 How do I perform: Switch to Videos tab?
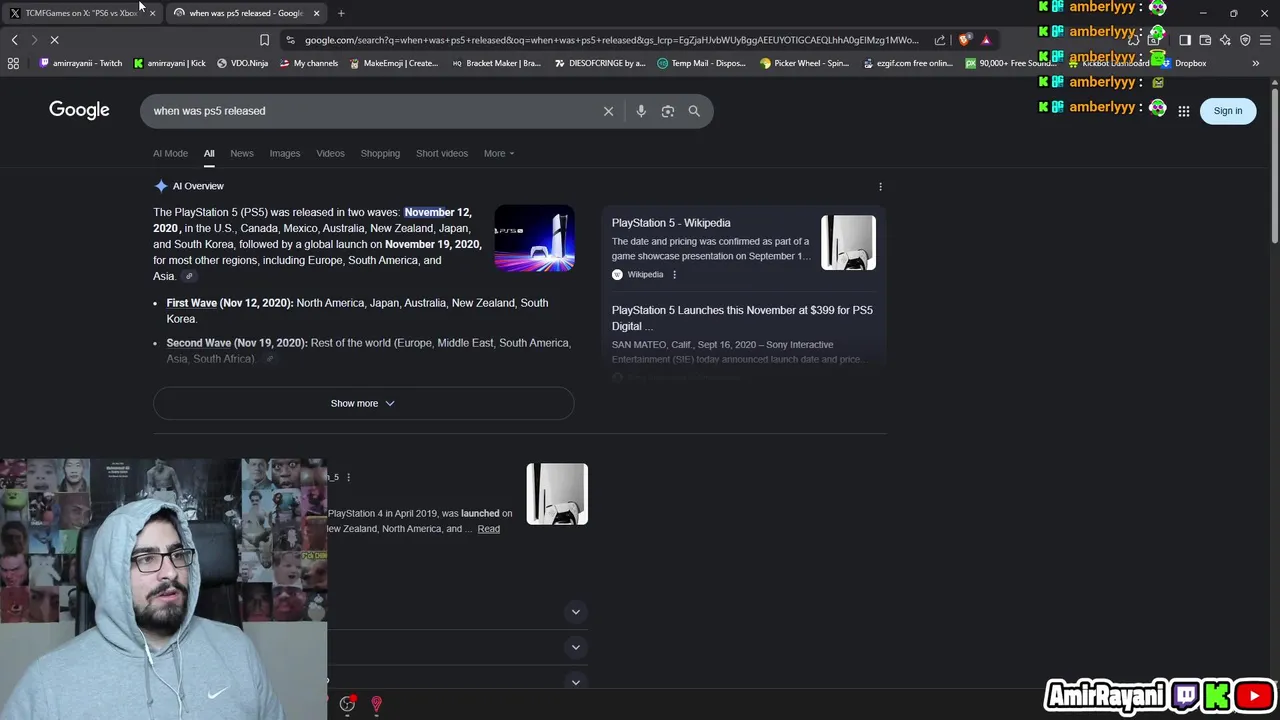pos(330,153)
